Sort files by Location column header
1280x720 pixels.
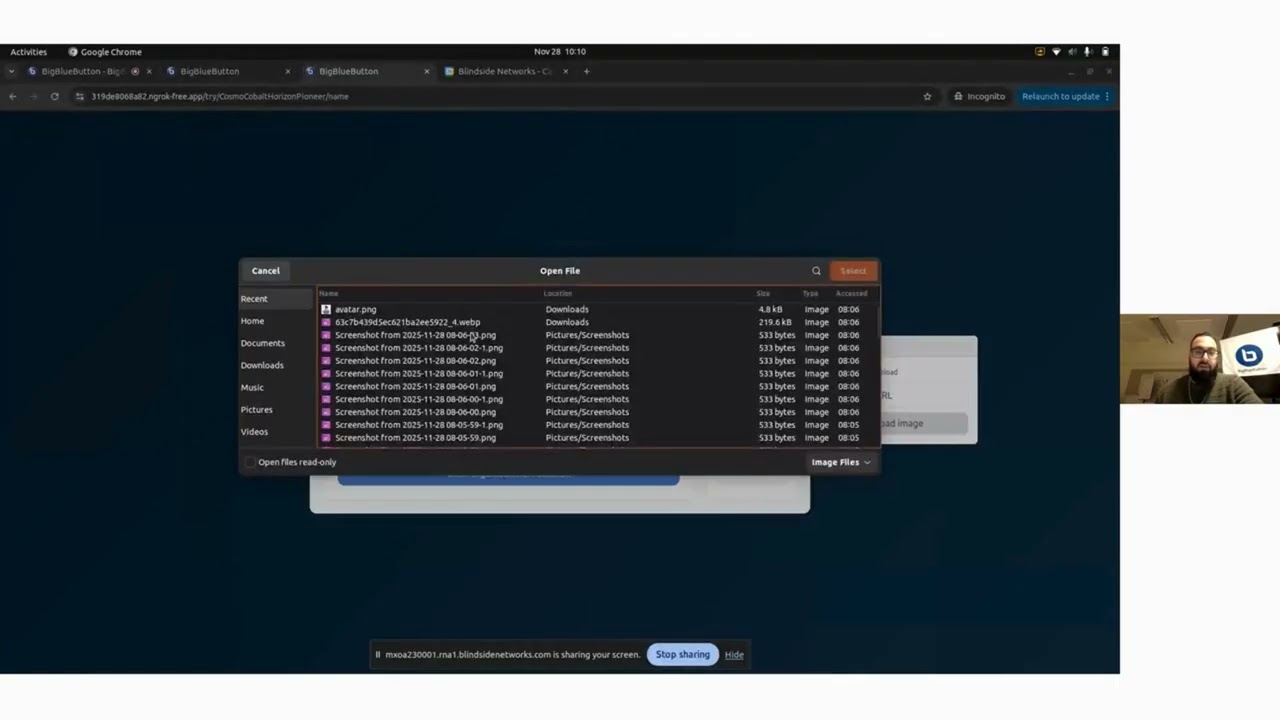click(558, 294)
